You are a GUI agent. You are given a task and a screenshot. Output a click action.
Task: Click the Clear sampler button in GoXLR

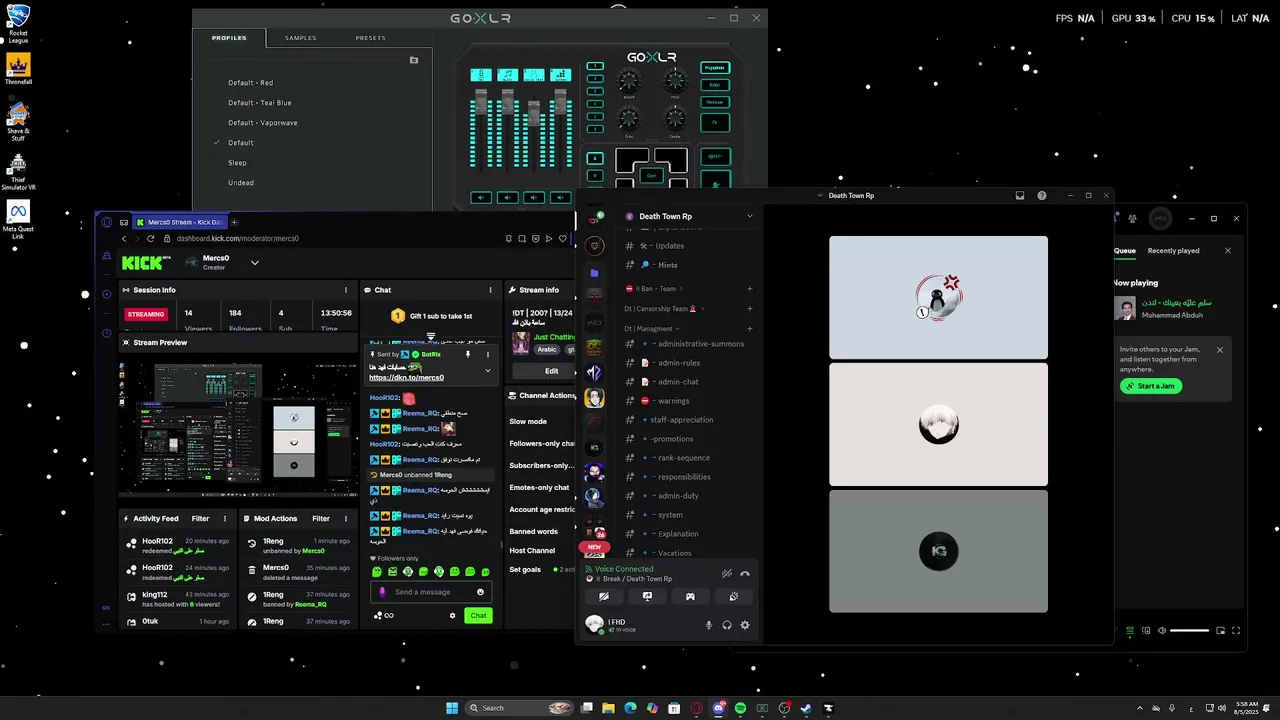click(x=651, y=175)
